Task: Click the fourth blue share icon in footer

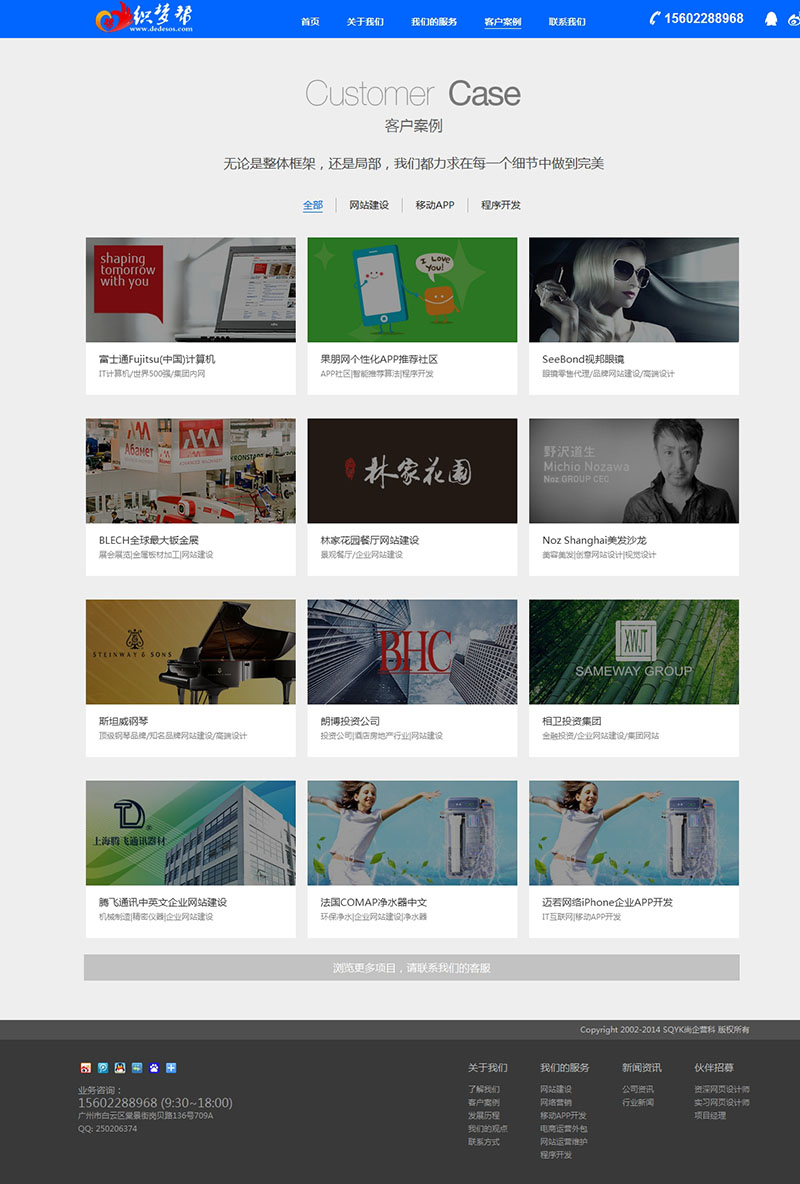Action: click(x=137, y=1068)
